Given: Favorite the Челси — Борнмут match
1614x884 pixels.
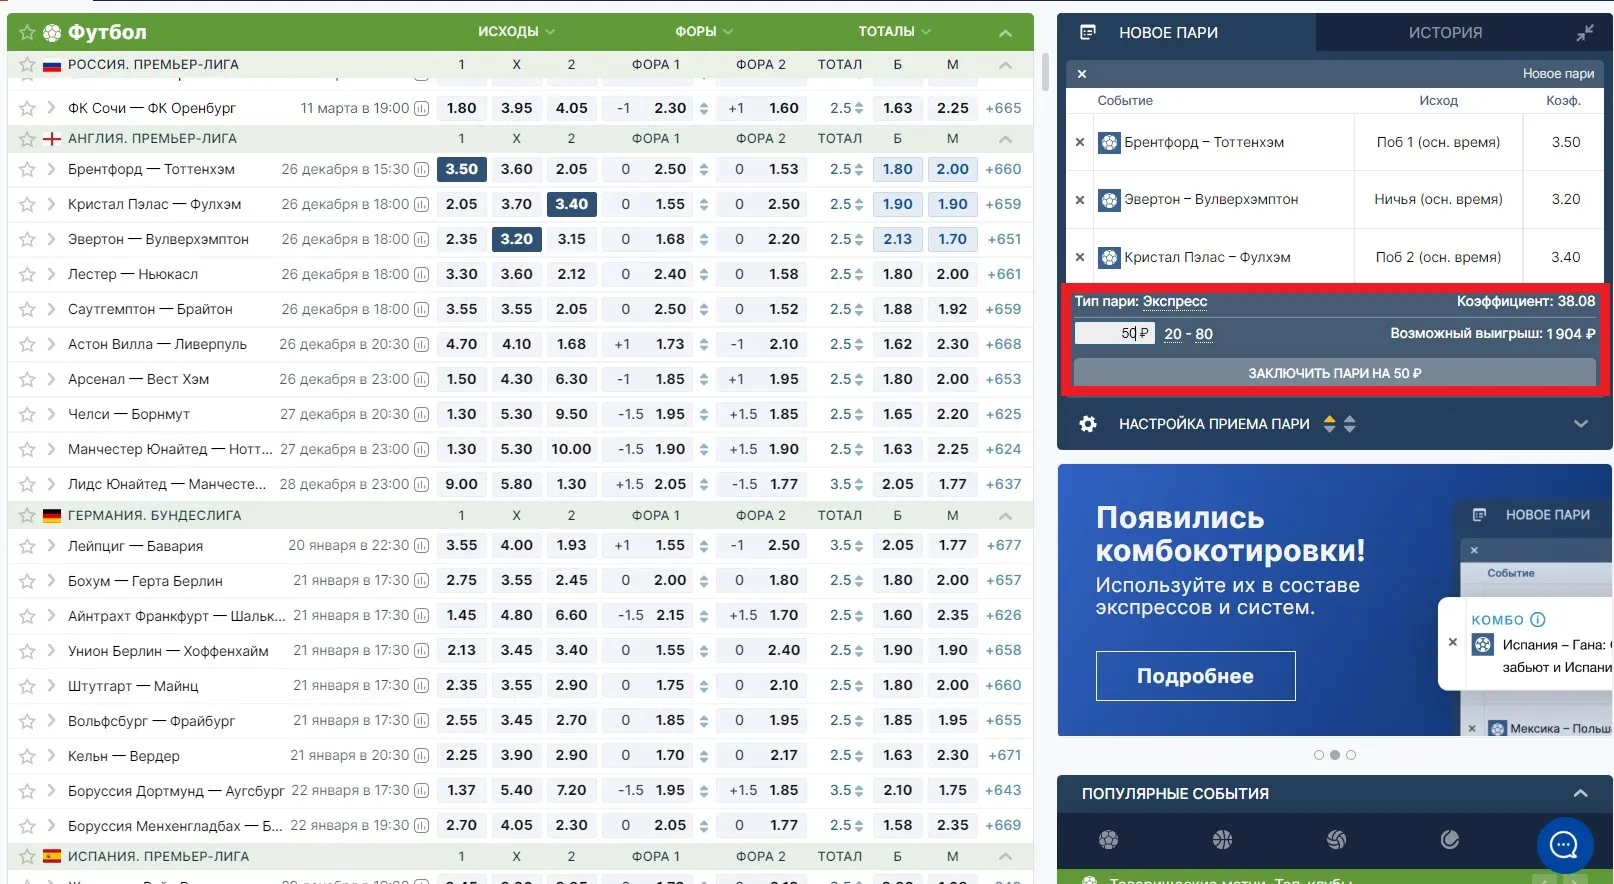Looking at the screenshot, I should (x=27, y=415).
